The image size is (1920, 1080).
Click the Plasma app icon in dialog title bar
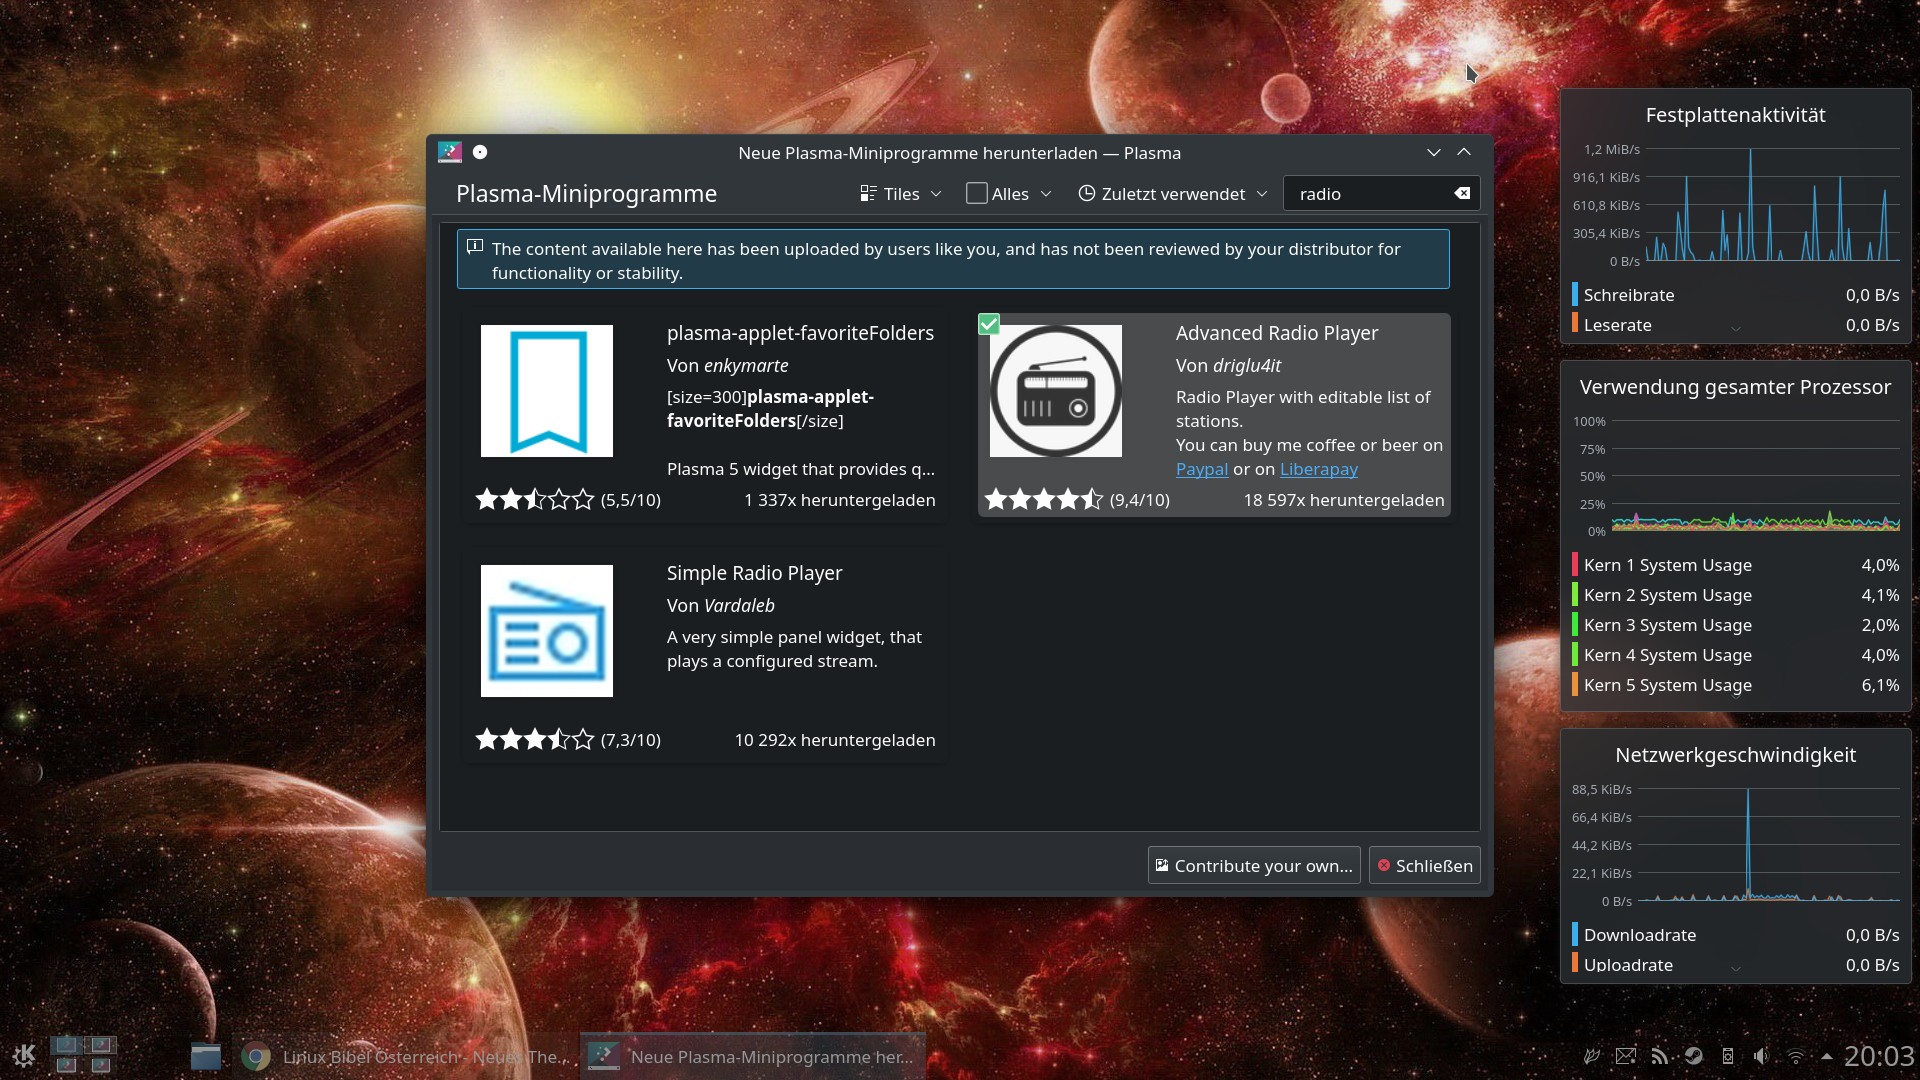pos(450,152)
